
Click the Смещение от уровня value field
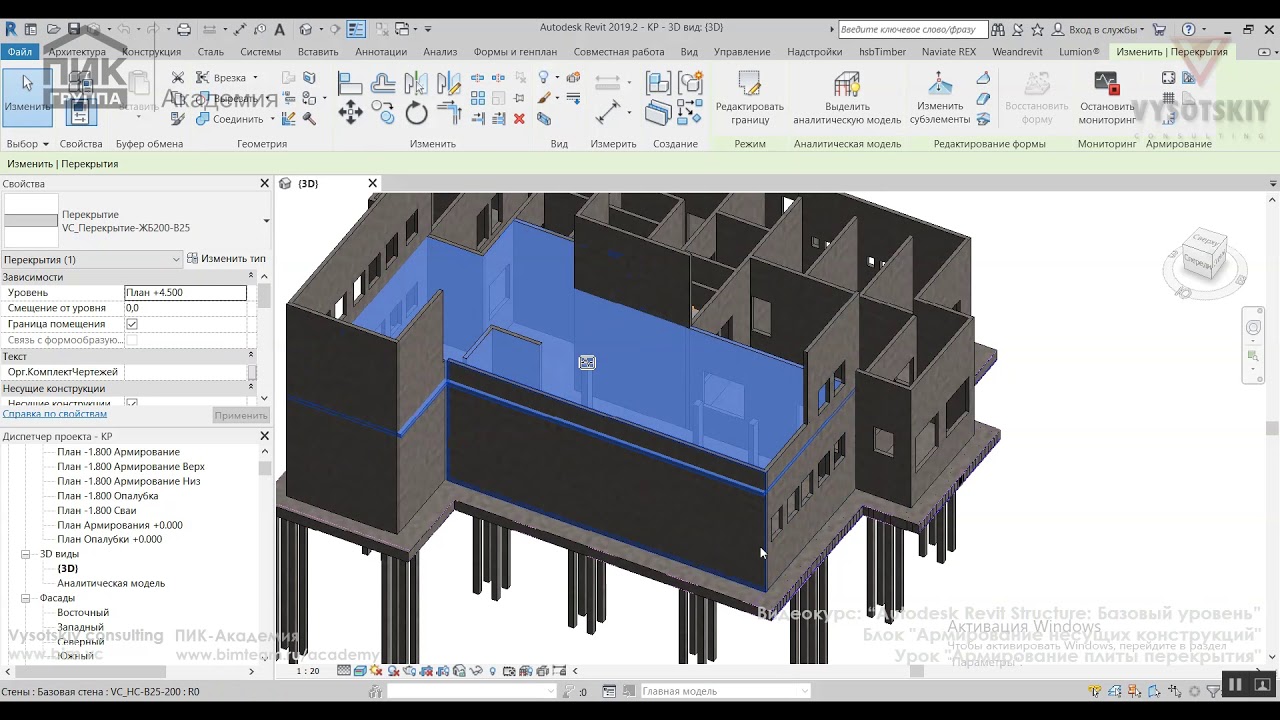click(x=185, y=308)
